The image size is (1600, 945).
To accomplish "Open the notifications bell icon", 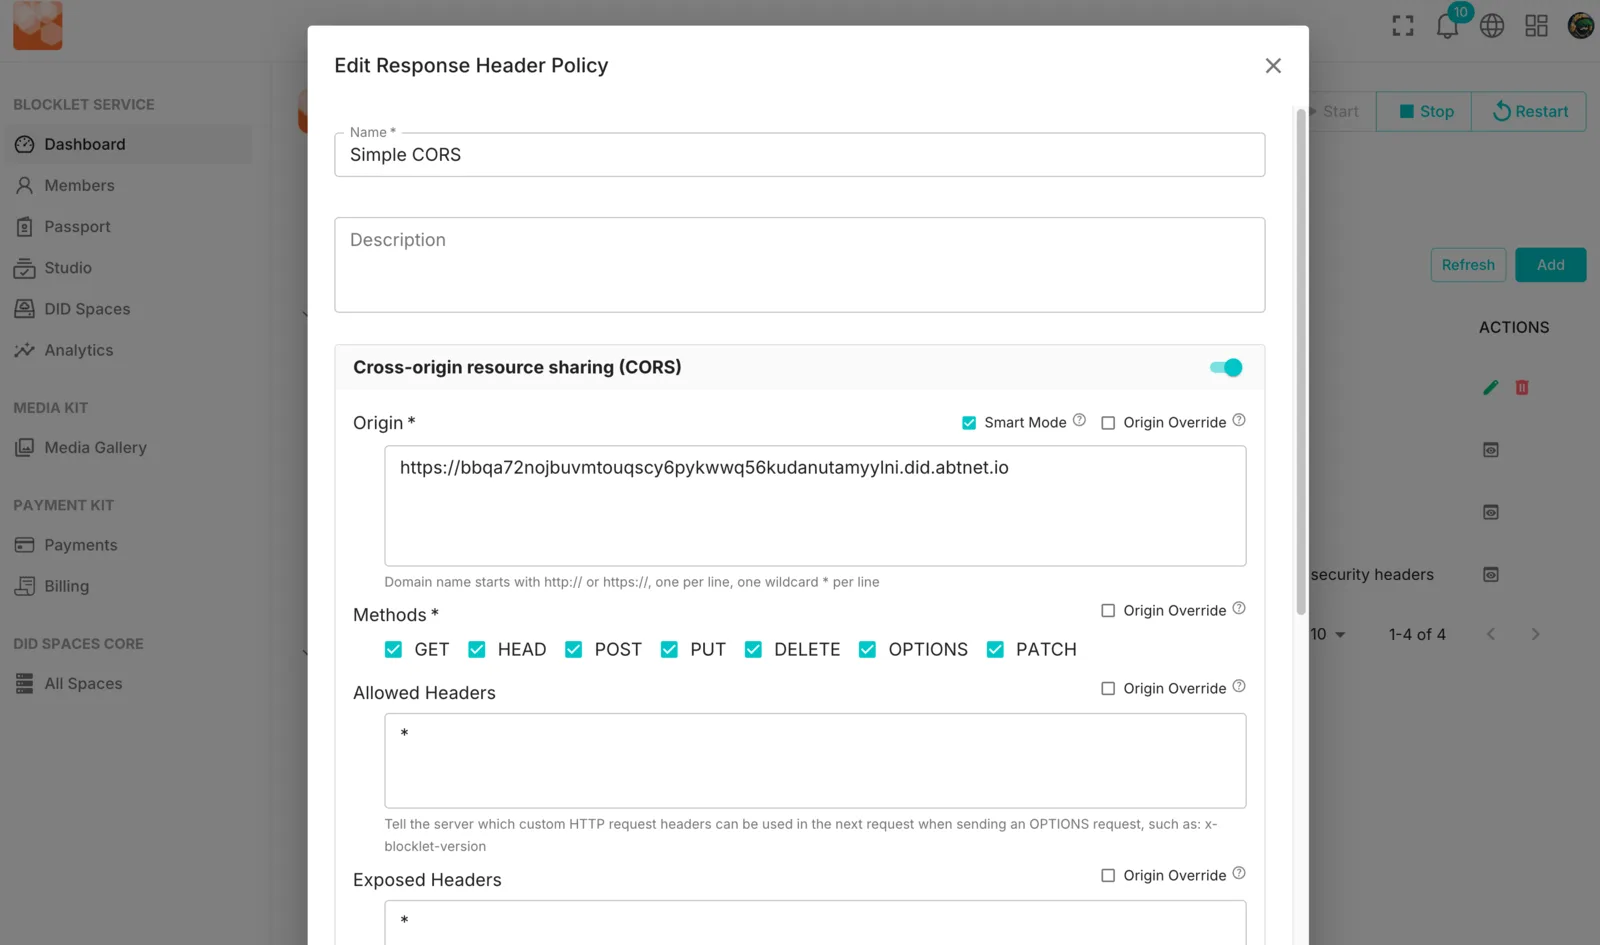I will (1447, 26).
